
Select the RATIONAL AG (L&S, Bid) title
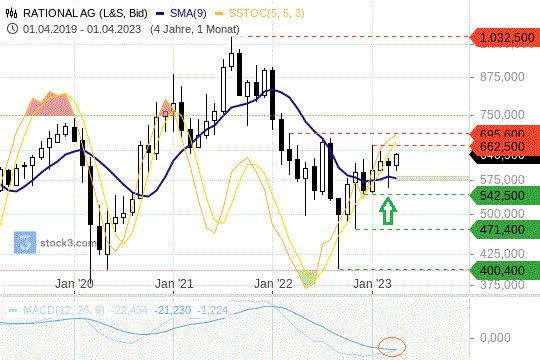[x=85, y=13]
